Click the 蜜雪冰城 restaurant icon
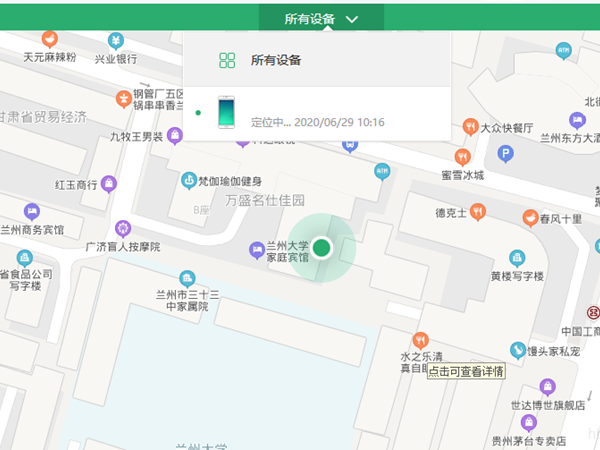 pos(461,157)
